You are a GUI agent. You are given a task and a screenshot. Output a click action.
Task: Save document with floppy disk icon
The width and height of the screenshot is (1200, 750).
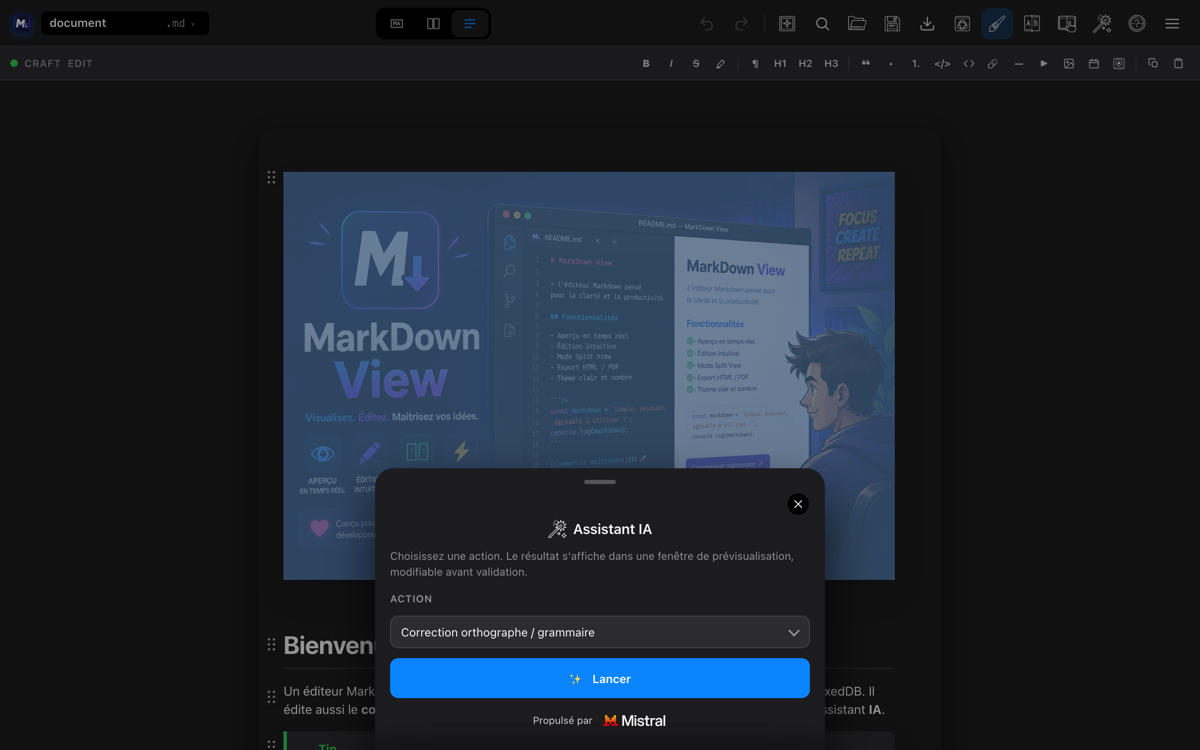point(892,23)
